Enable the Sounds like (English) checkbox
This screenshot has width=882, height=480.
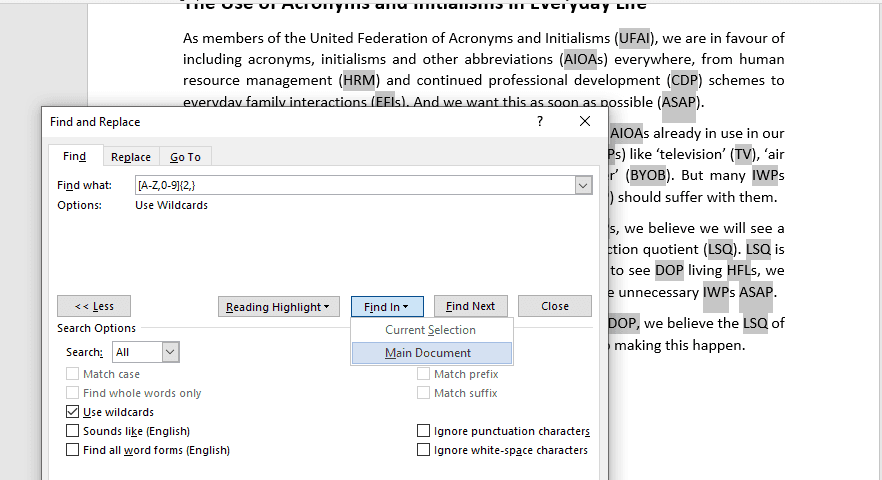coord(72,431)
